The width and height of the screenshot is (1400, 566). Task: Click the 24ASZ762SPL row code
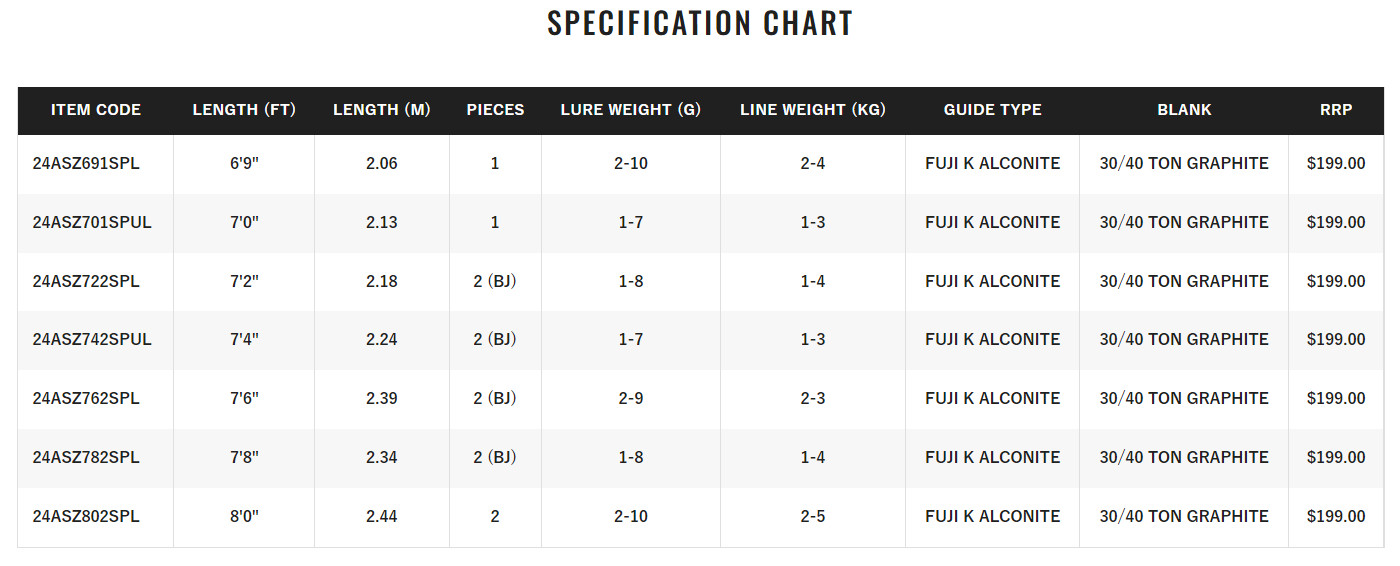tap(86, 398)
